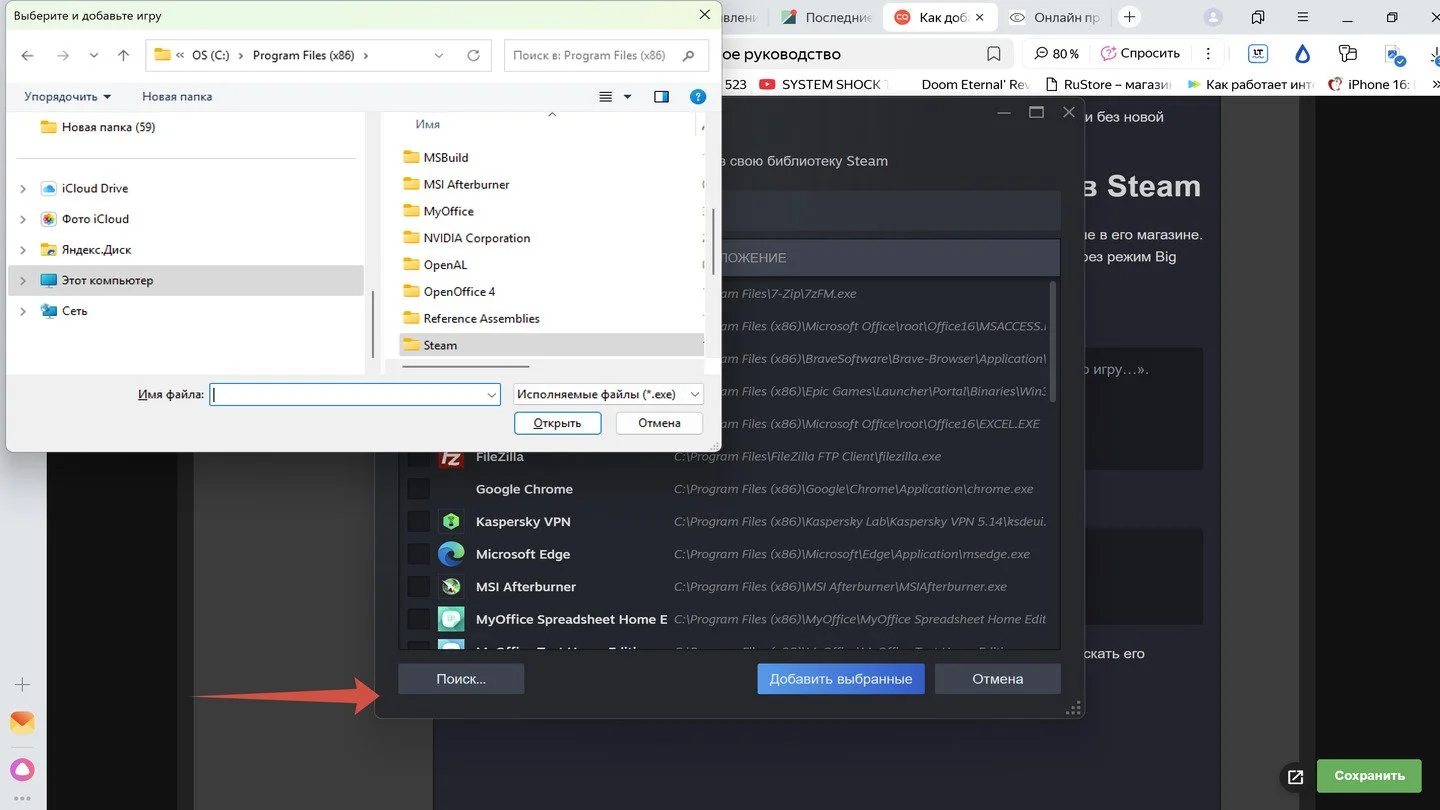Click the Добавить выбранные button

[x=841, y=679]
